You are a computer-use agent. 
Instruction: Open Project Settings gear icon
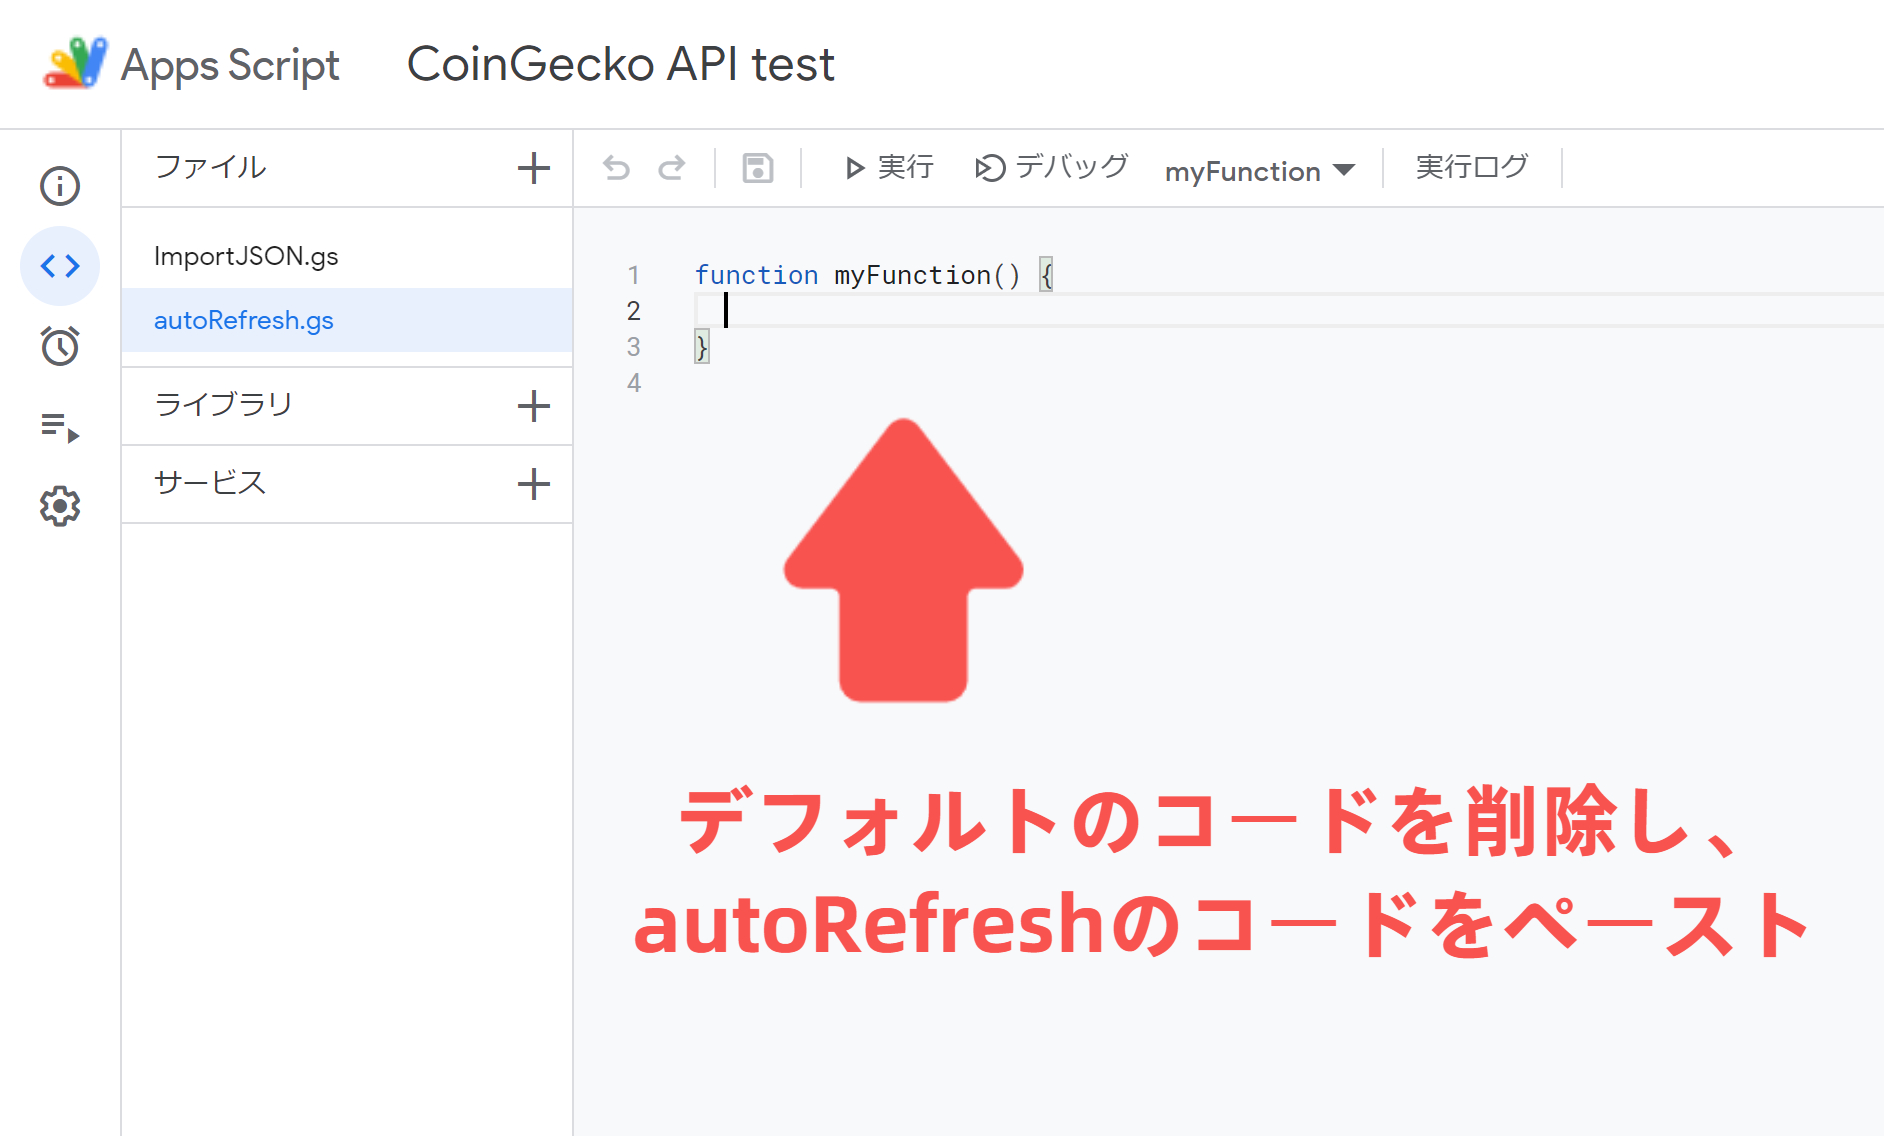[x=60, y=506]
